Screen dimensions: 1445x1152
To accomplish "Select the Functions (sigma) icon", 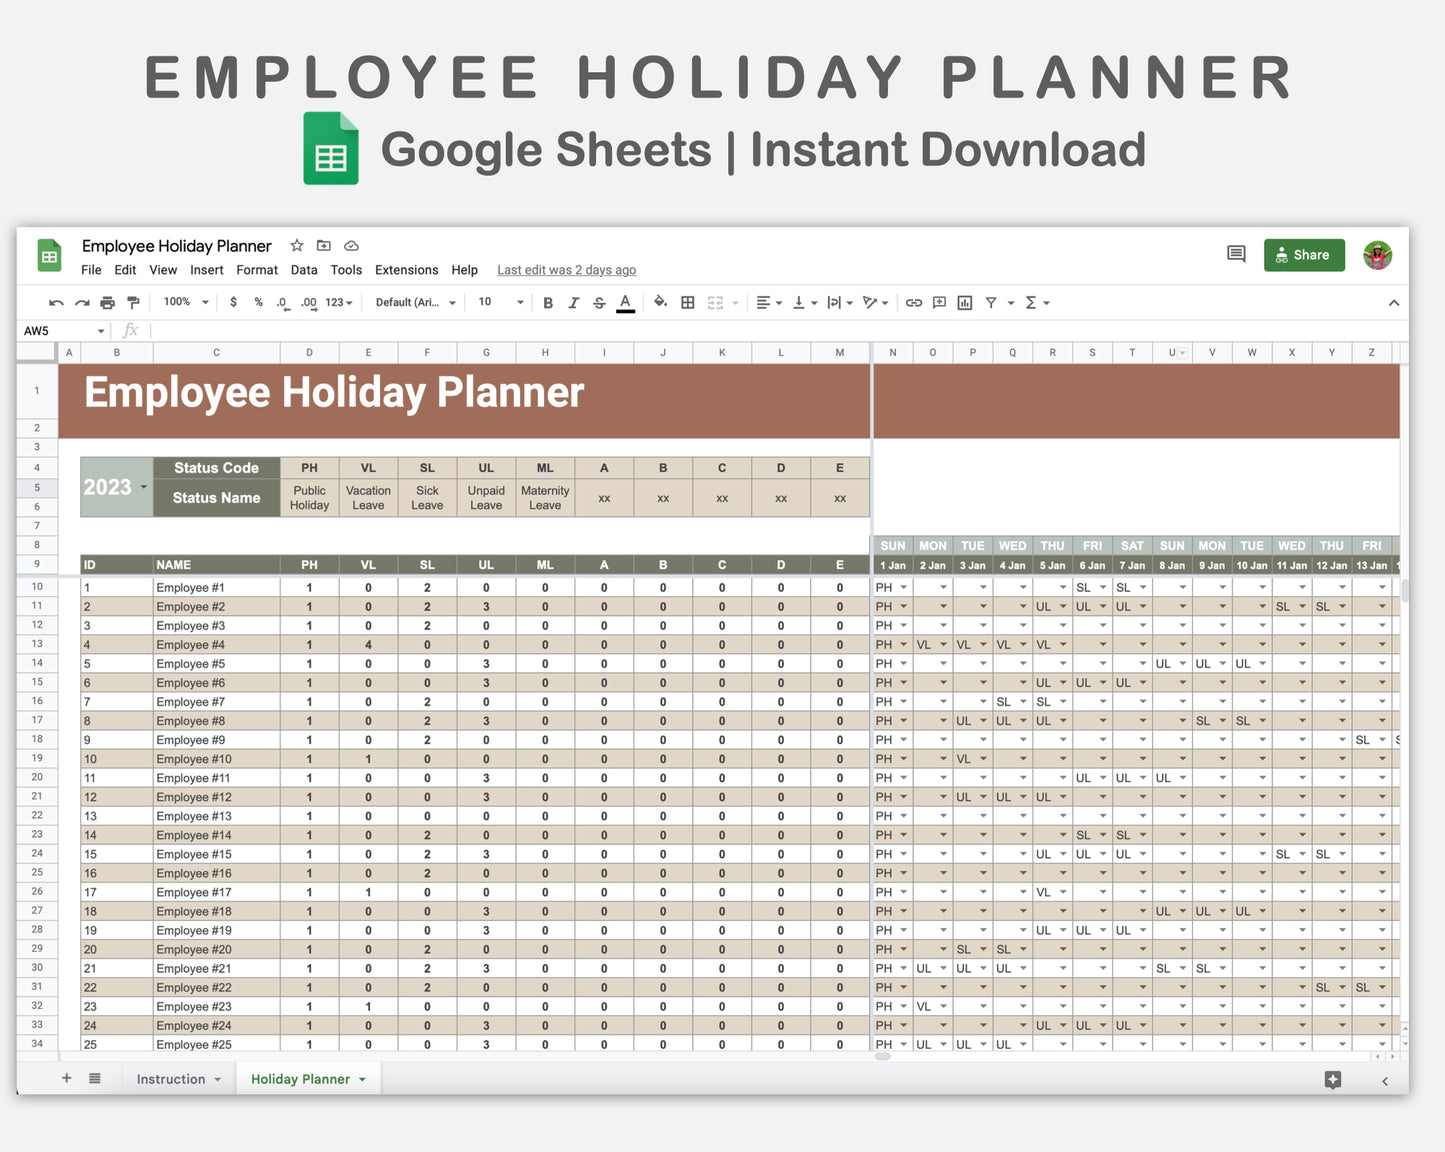I will click(x=1029, y=302).
